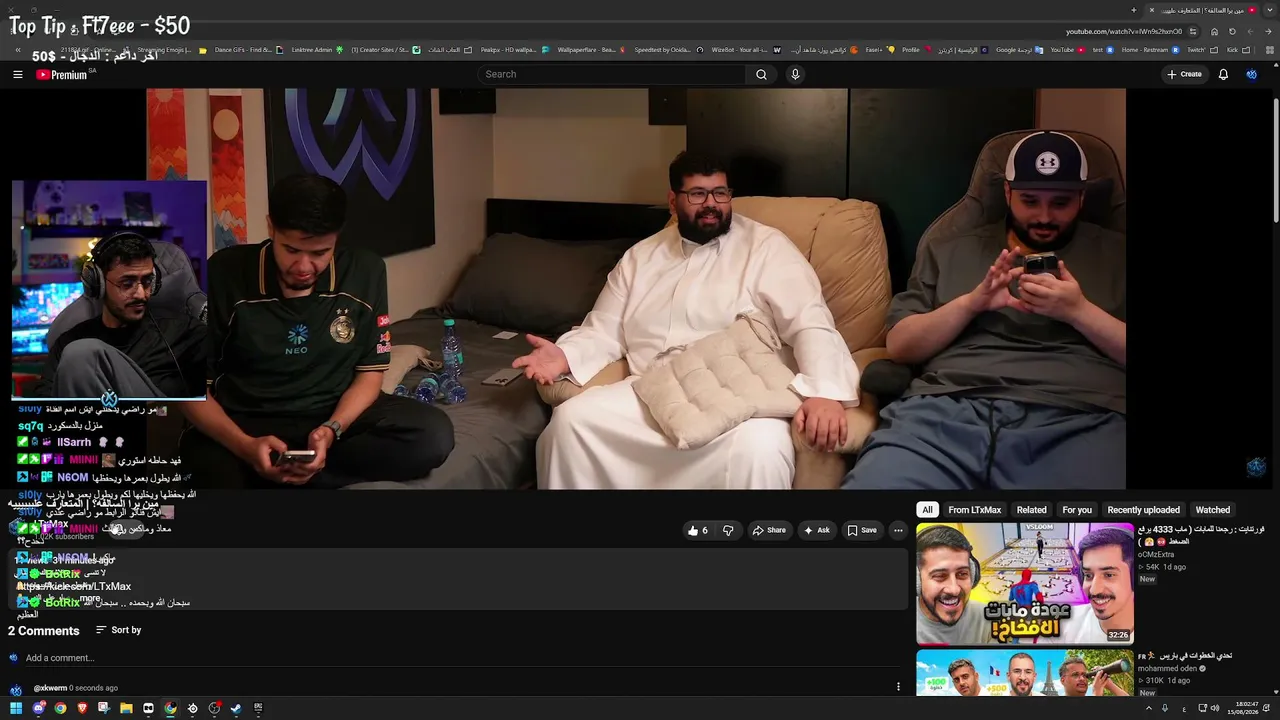This screenshot has height=720, width=1280.
Task: Select the Watched filter chip
Action: pos(1213,510)
